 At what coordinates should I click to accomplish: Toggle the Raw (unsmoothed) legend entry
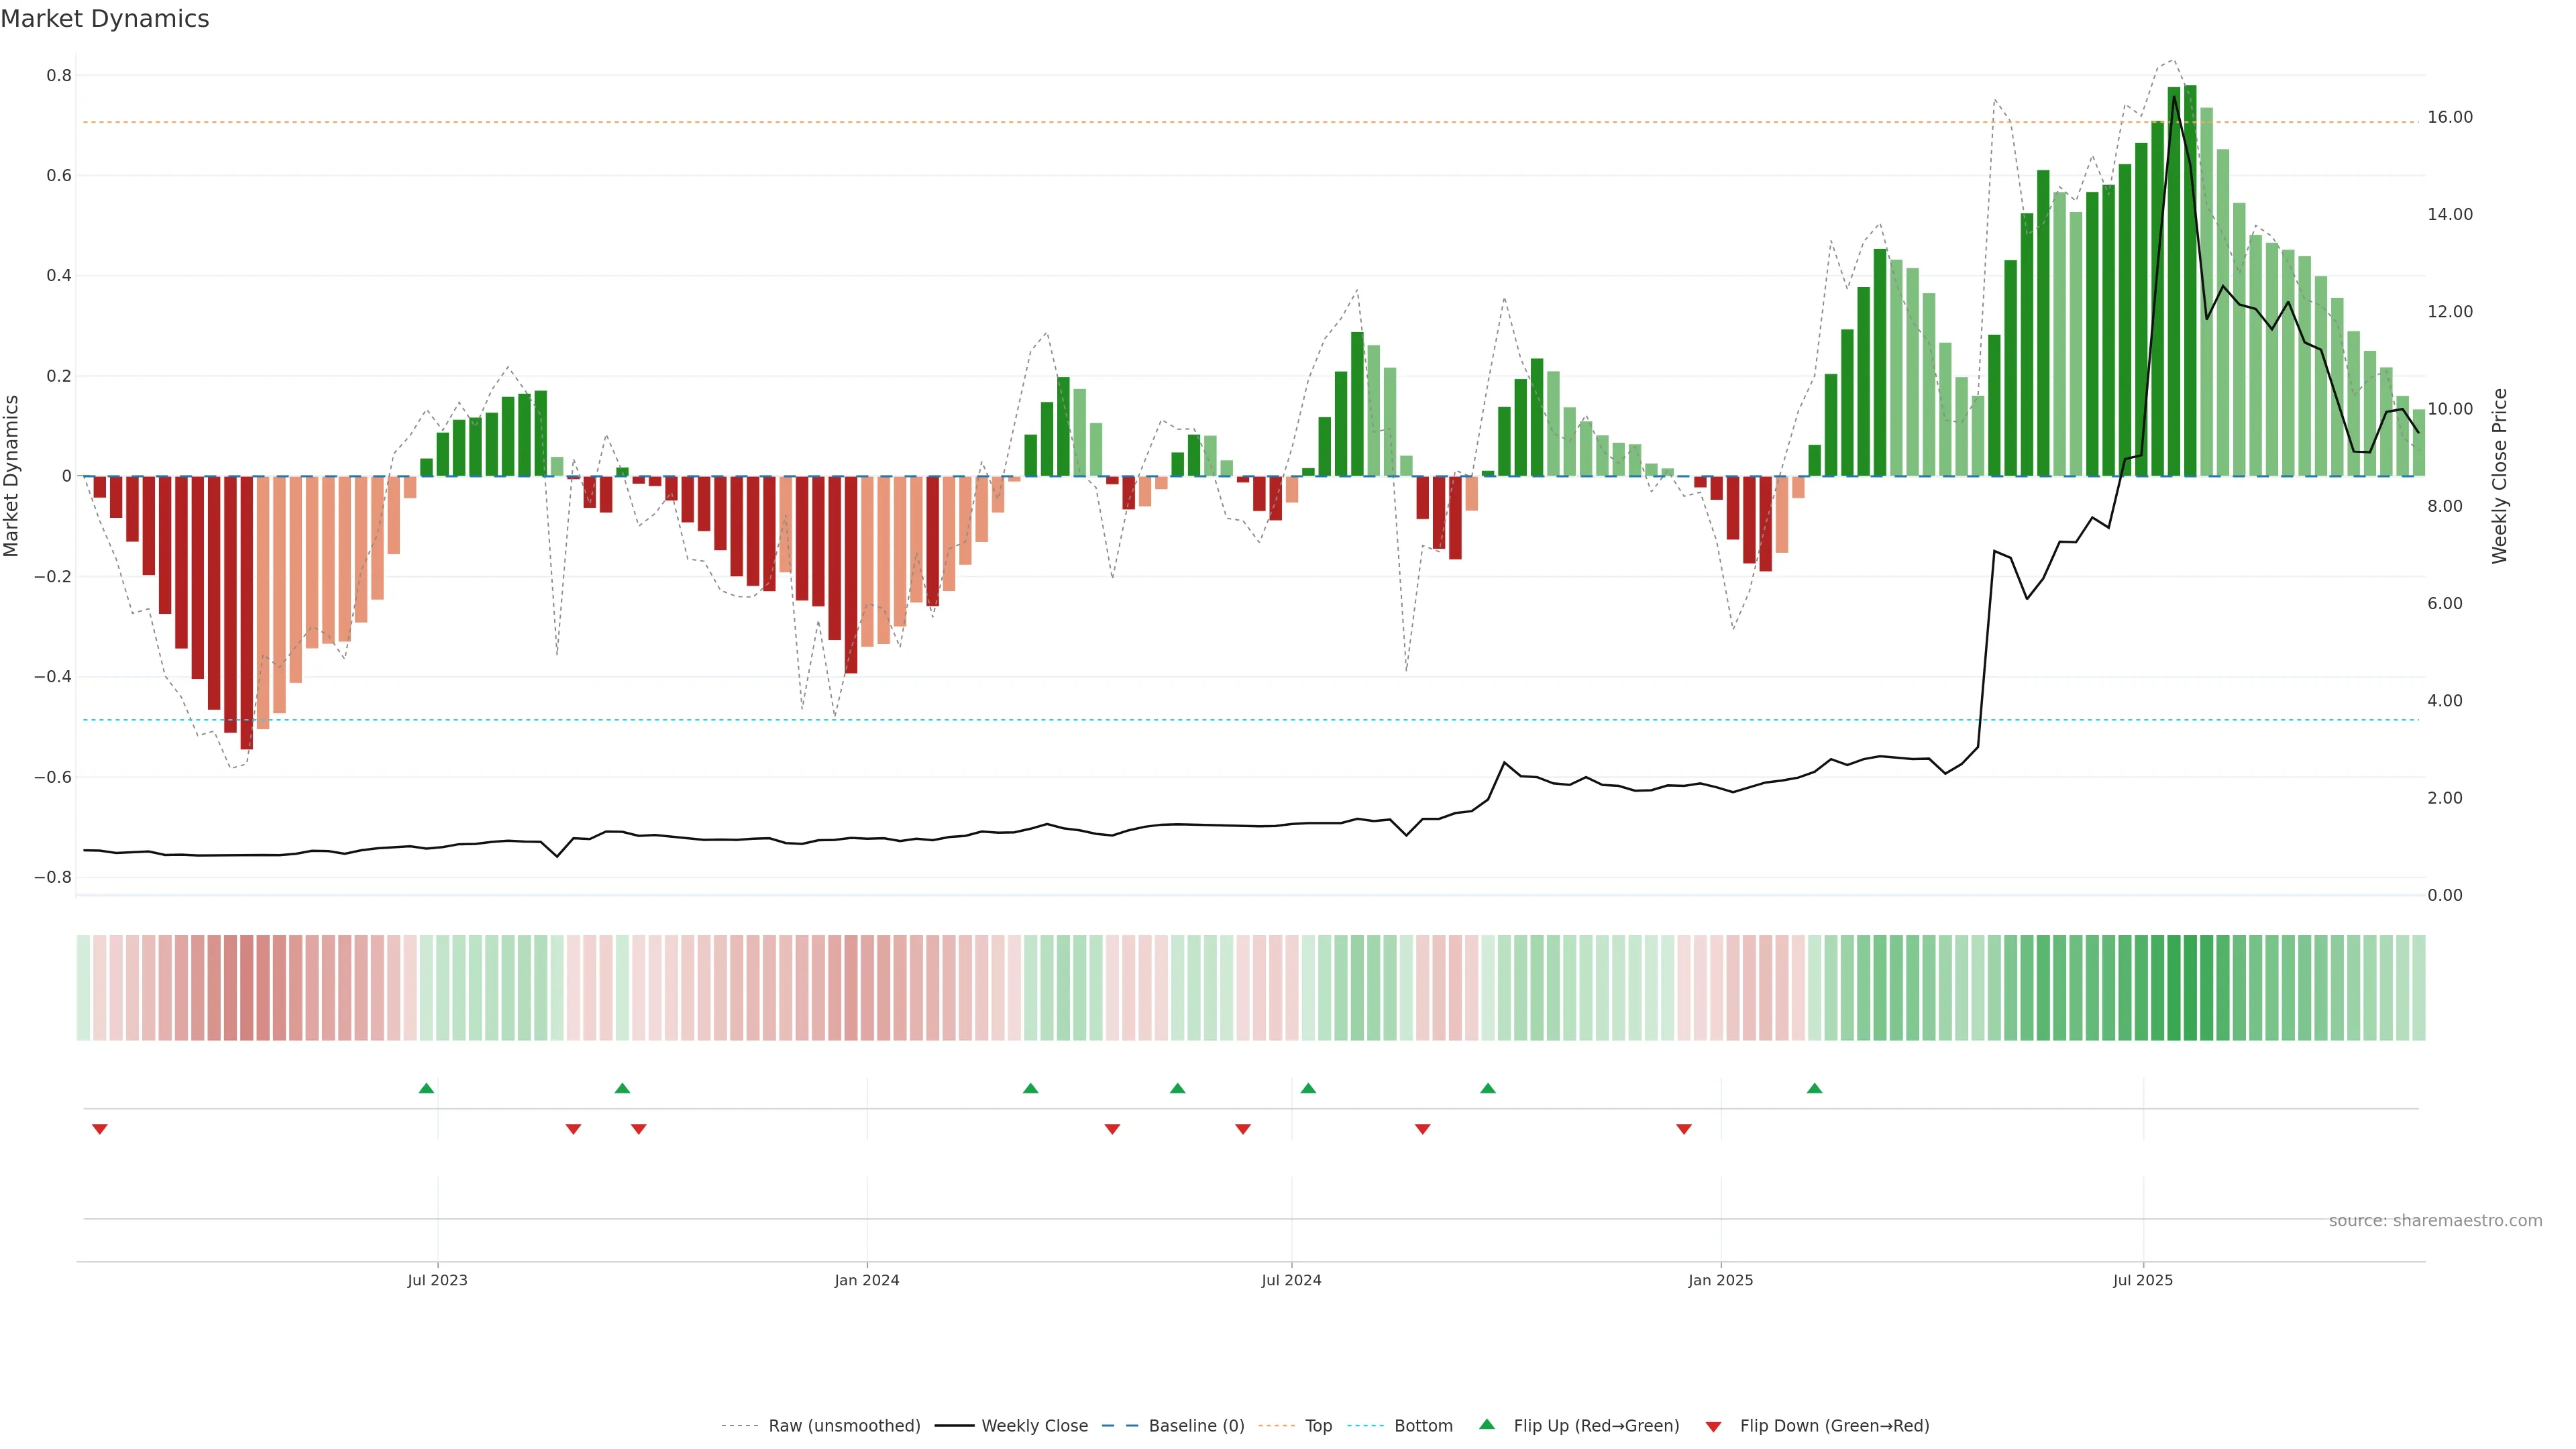click(844, 1426)
